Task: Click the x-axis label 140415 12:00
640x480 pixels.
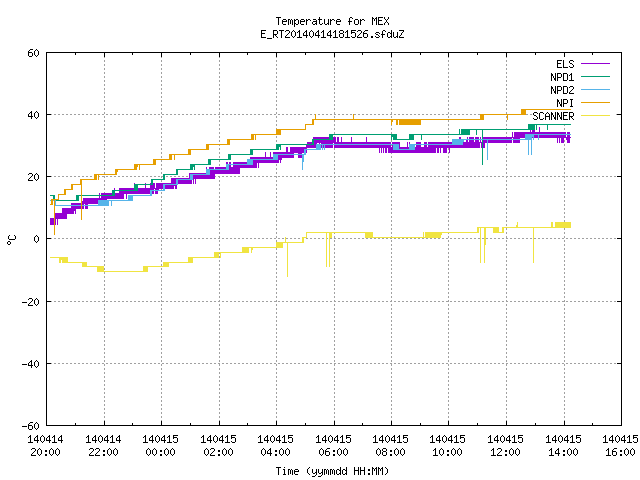Action: 506,446
